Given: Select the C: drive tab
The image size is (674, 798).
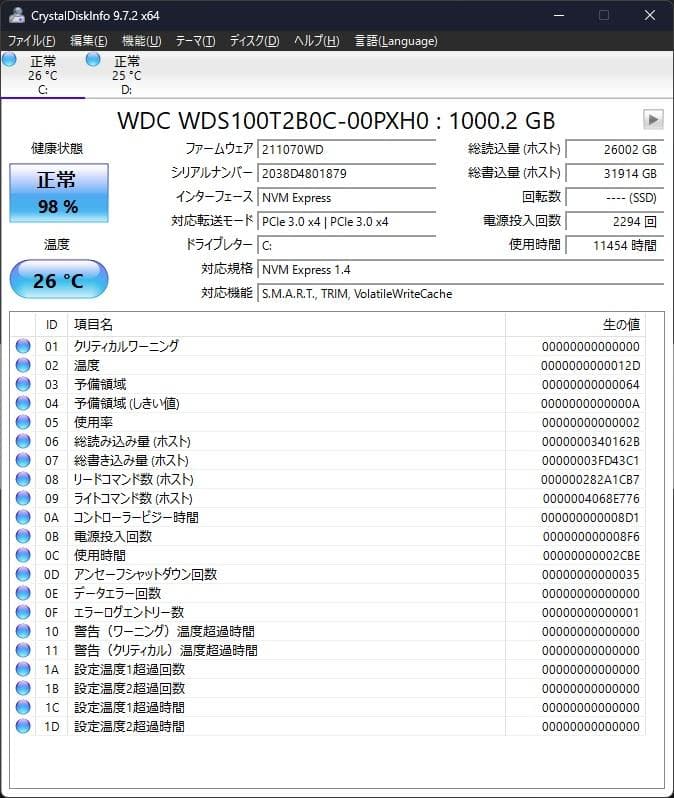Looking at the screenshot, I should 43,75.
